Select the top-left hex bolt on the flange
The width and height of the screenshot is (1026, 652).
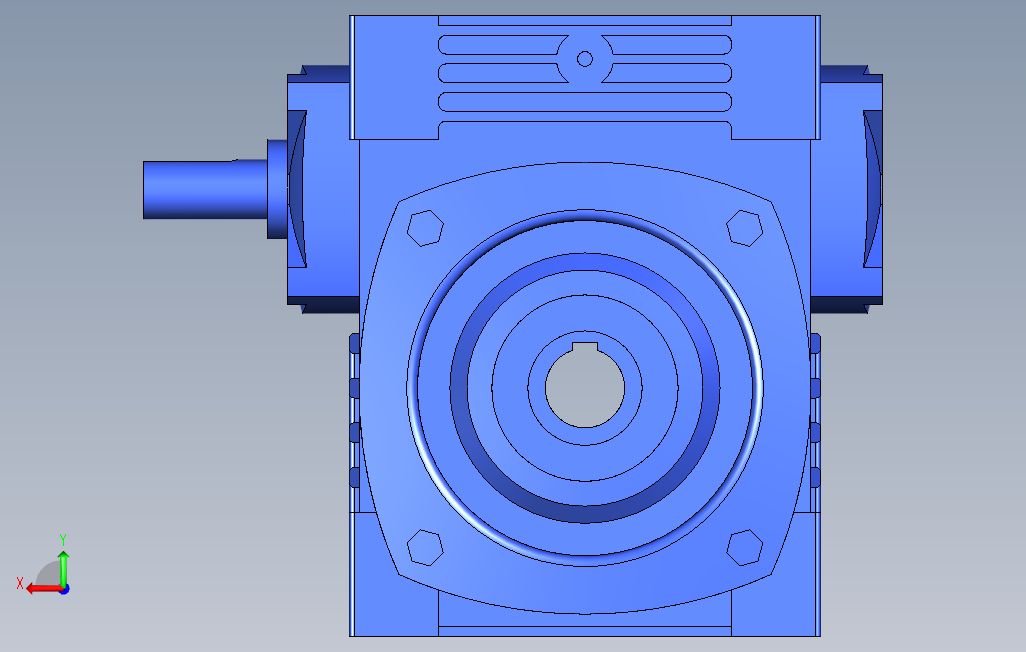point(425,228)
